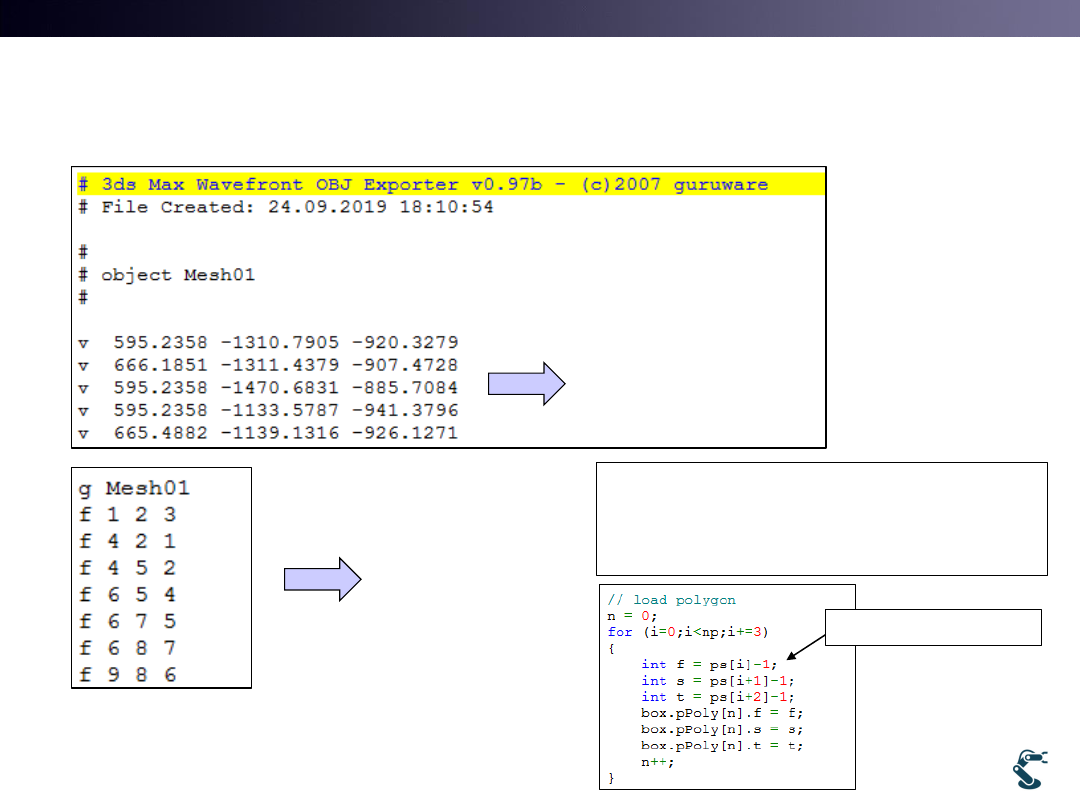1080x810 pixels.
Task: Click the large empty text box above code
Action: (x=821, y=518)
